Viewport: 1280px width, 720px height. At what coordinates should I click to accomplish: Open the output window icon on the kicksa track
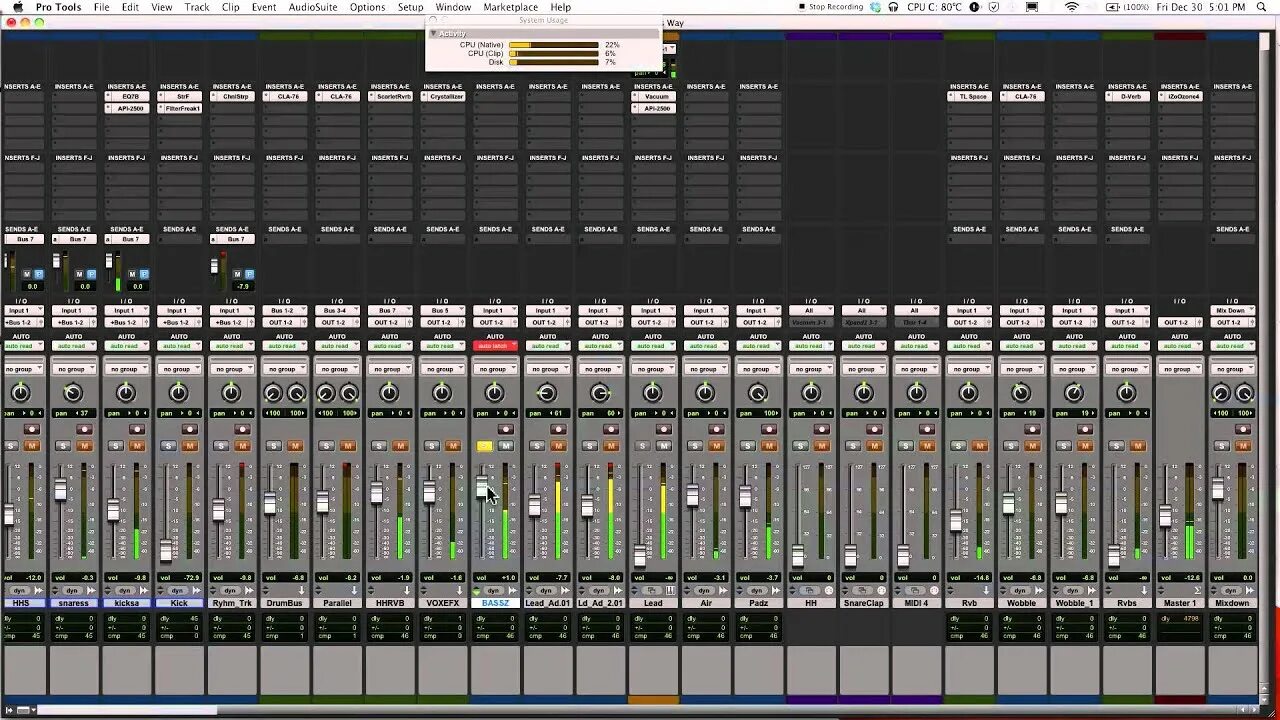point(144,590)
